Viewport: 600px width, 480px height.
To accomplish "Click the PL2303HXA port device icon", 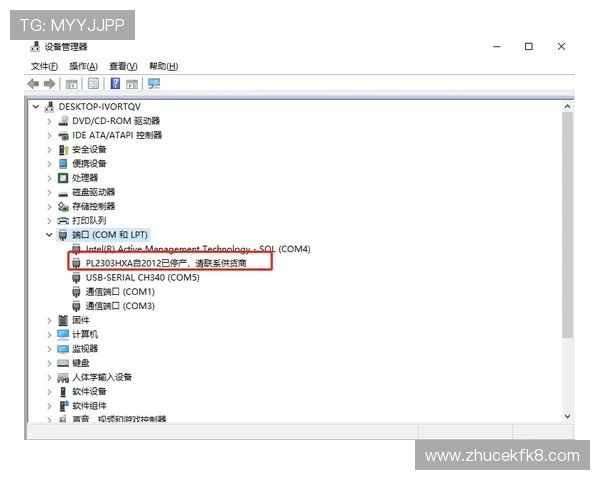I will [76, 263].
